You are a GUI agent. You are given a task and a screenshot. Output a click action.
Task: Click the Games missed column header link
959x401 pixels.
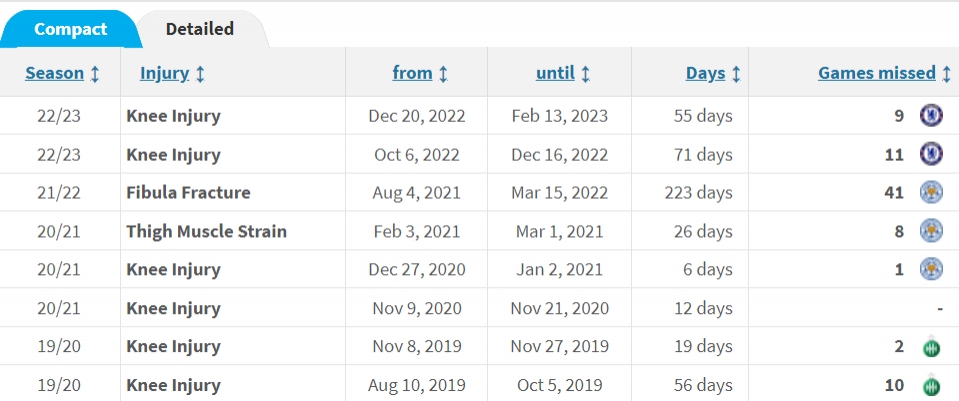pos(877,73)
